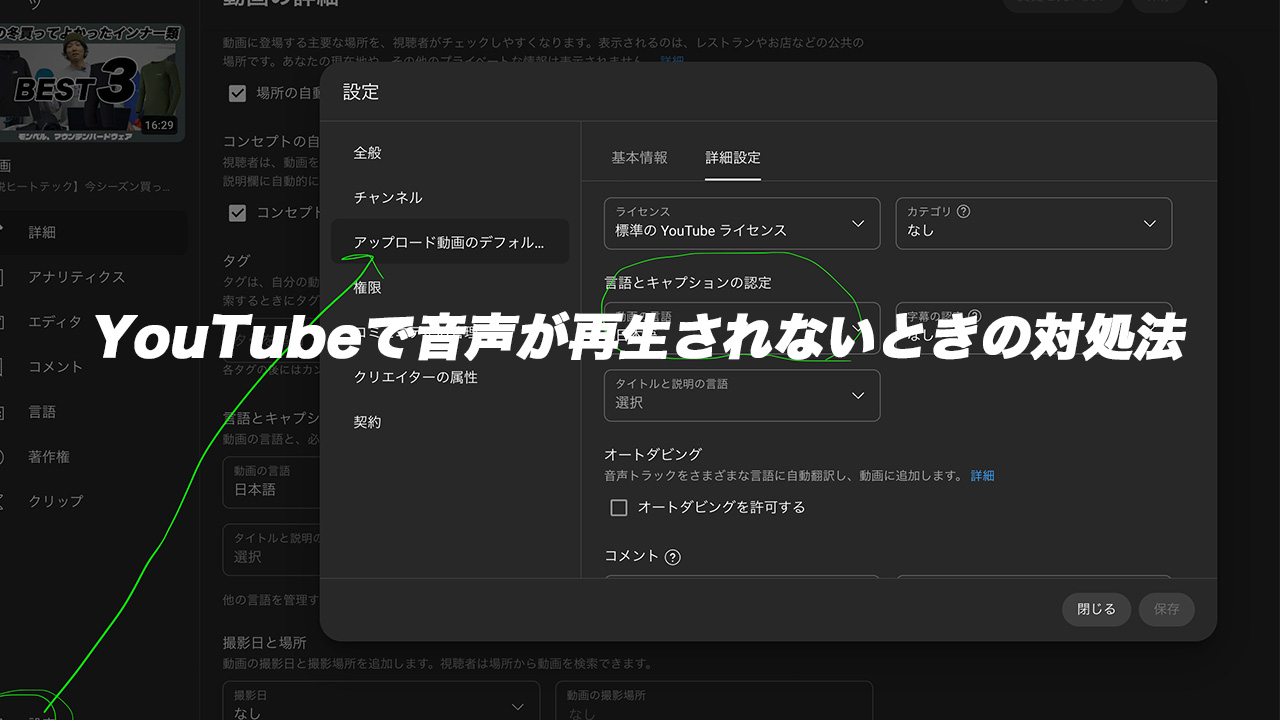Open the 詳細 link under オートダビング
The height and width of the screenshot is (720, 1280).
pos(983,476)
